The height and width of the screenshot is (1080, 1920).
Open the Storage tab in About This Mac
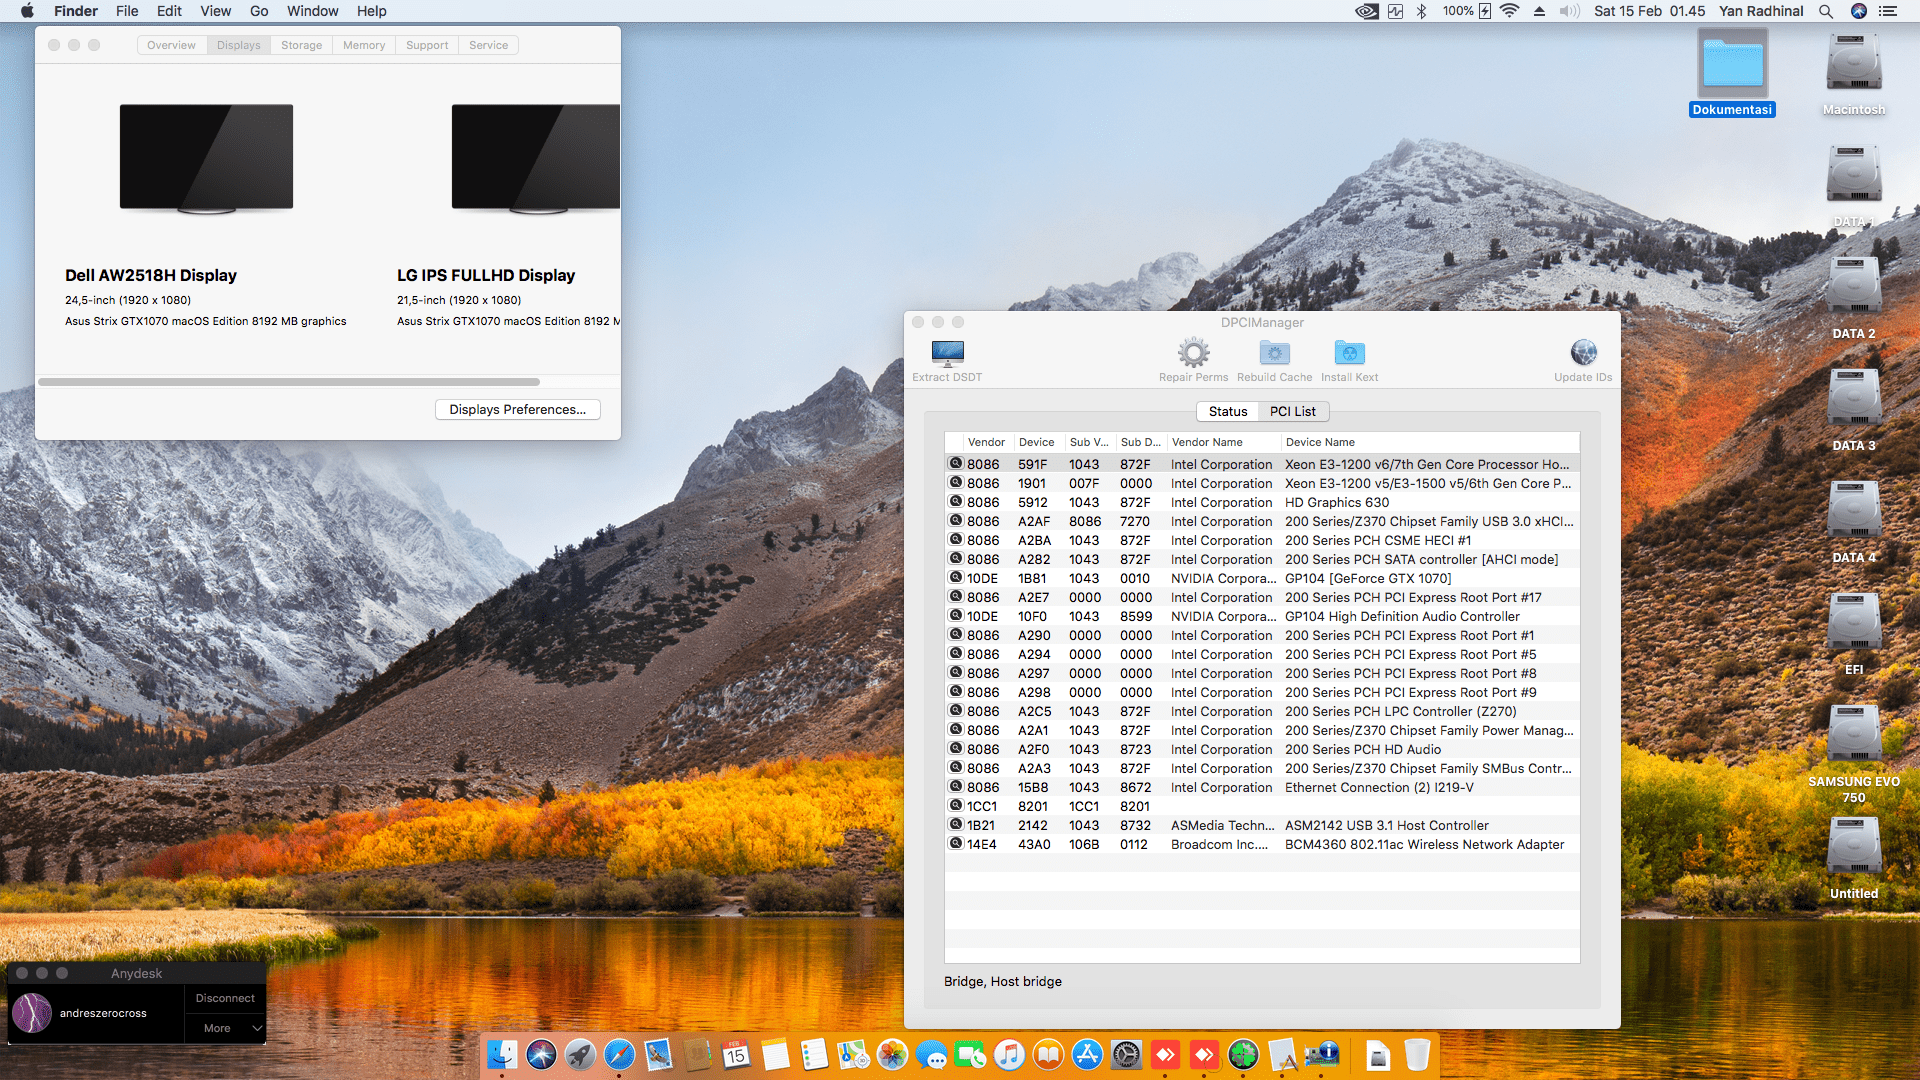(x=301, y=45)
